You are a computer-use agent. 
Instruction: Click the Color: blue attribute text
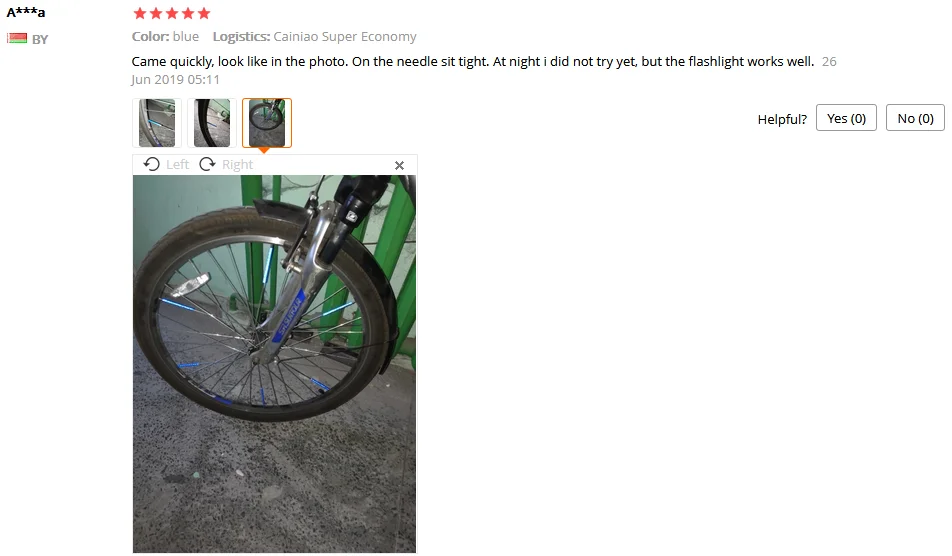click(x=165, y=36)
